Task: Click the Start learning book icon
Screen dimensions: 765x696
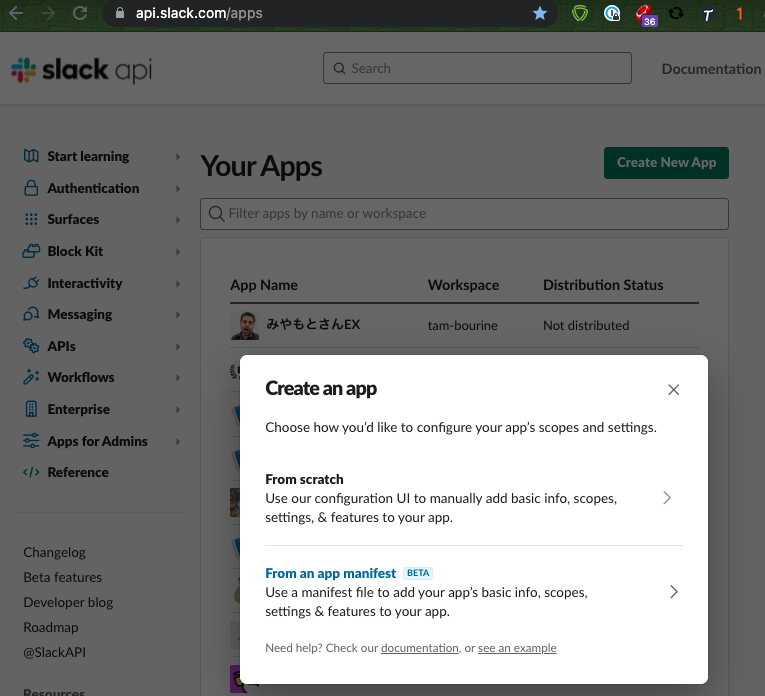Action: click(x=31, y=156)
